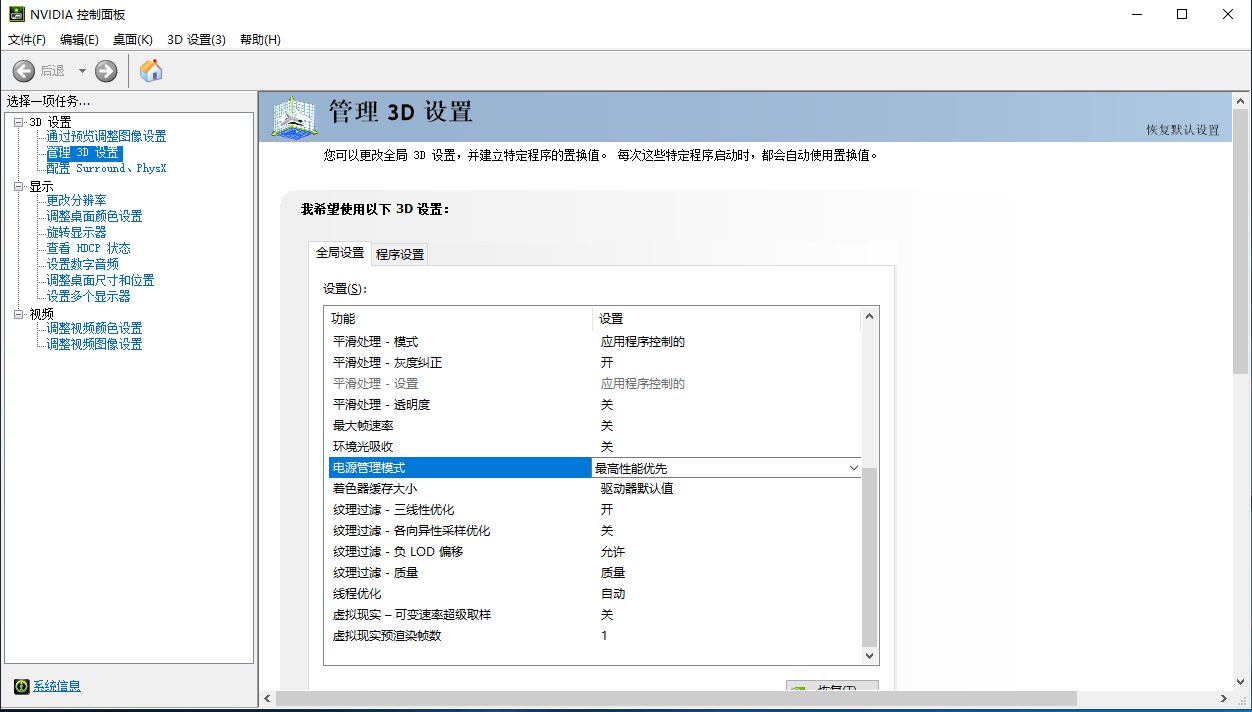Click the Forward arrow icon
Image resolution: width=1252 pixels, height=712 pixels.
[106, 71]
